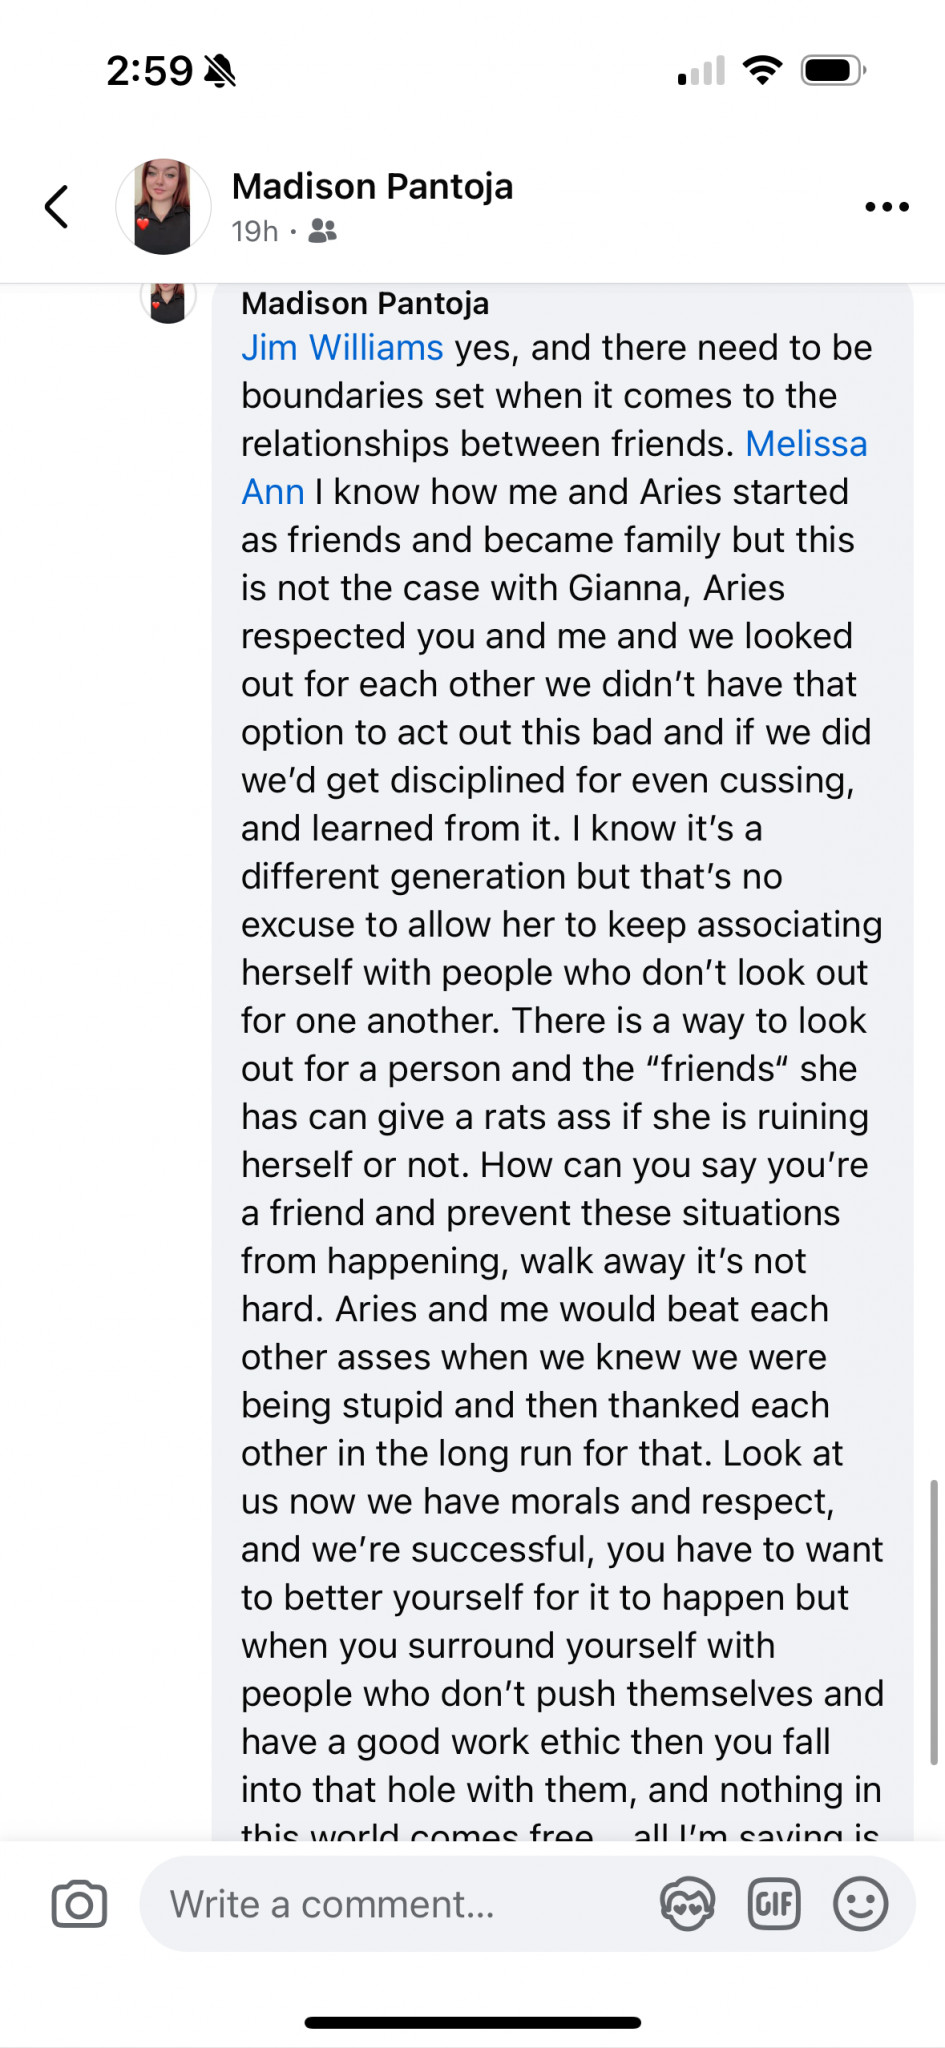Tap the Write a comment field

tap(400, 1904)
